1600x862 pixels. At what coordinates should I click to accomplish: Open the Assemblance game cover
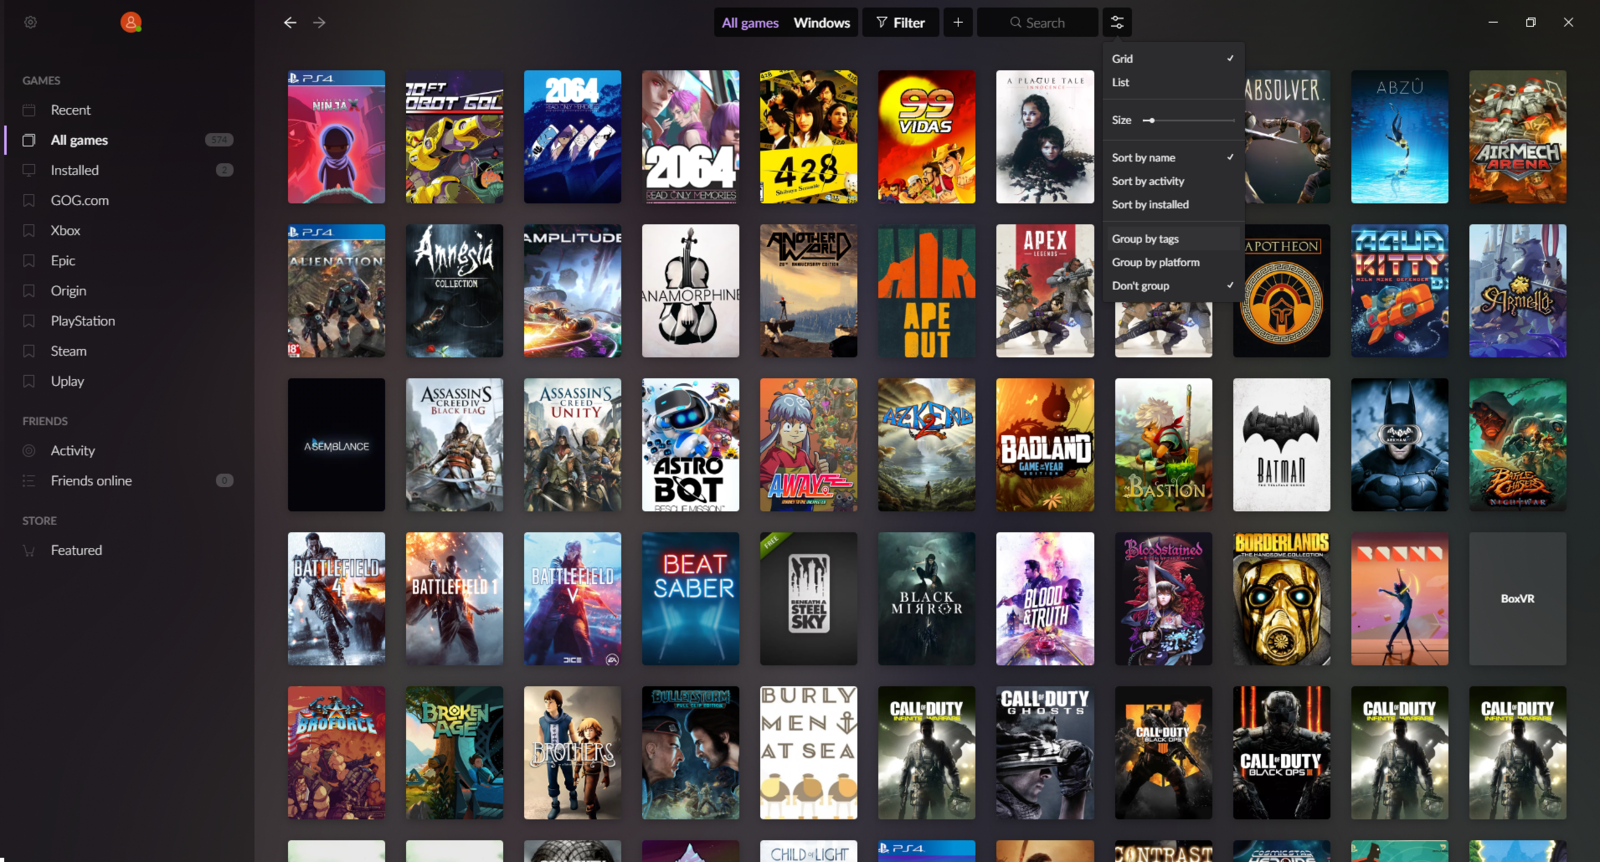336,445
